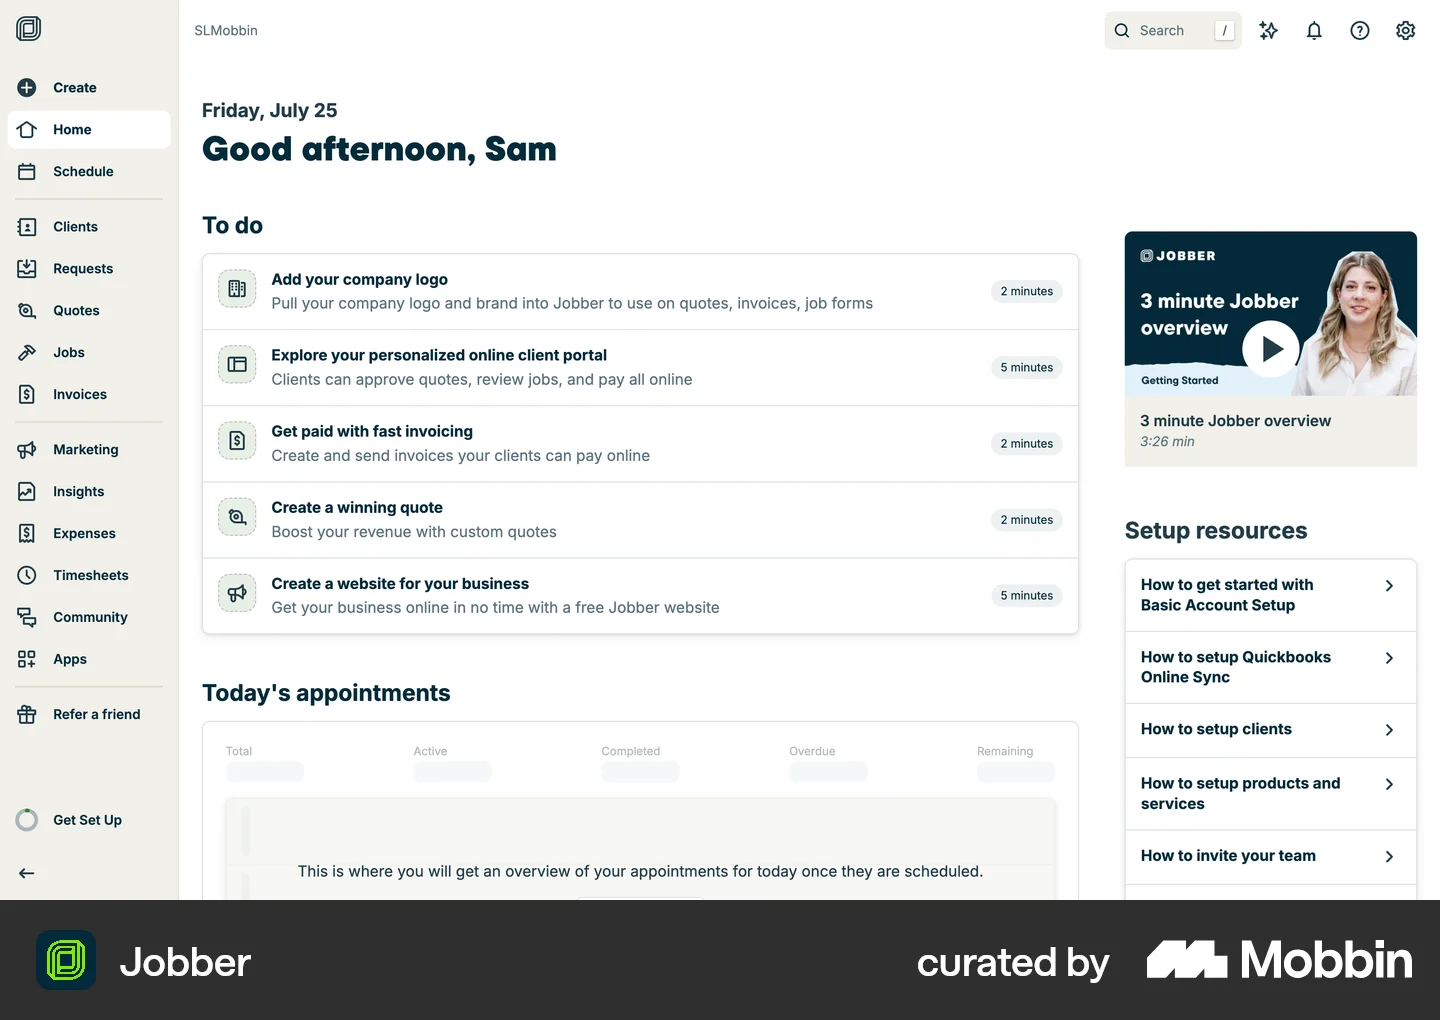This screenshot has height=1020, width=1440.
Task: Open Apps in the sidebar
Action: tap(89, 660)
